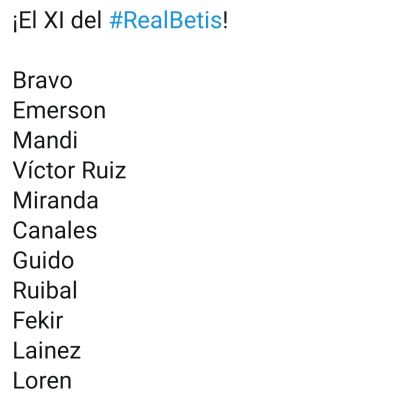Select the Guido text line
Screen dimensions: 399x400
click(43, 261)
